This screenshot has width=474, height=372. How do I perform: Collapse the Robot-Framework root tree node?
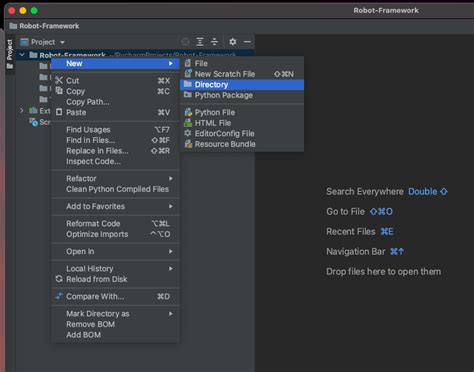22,55
